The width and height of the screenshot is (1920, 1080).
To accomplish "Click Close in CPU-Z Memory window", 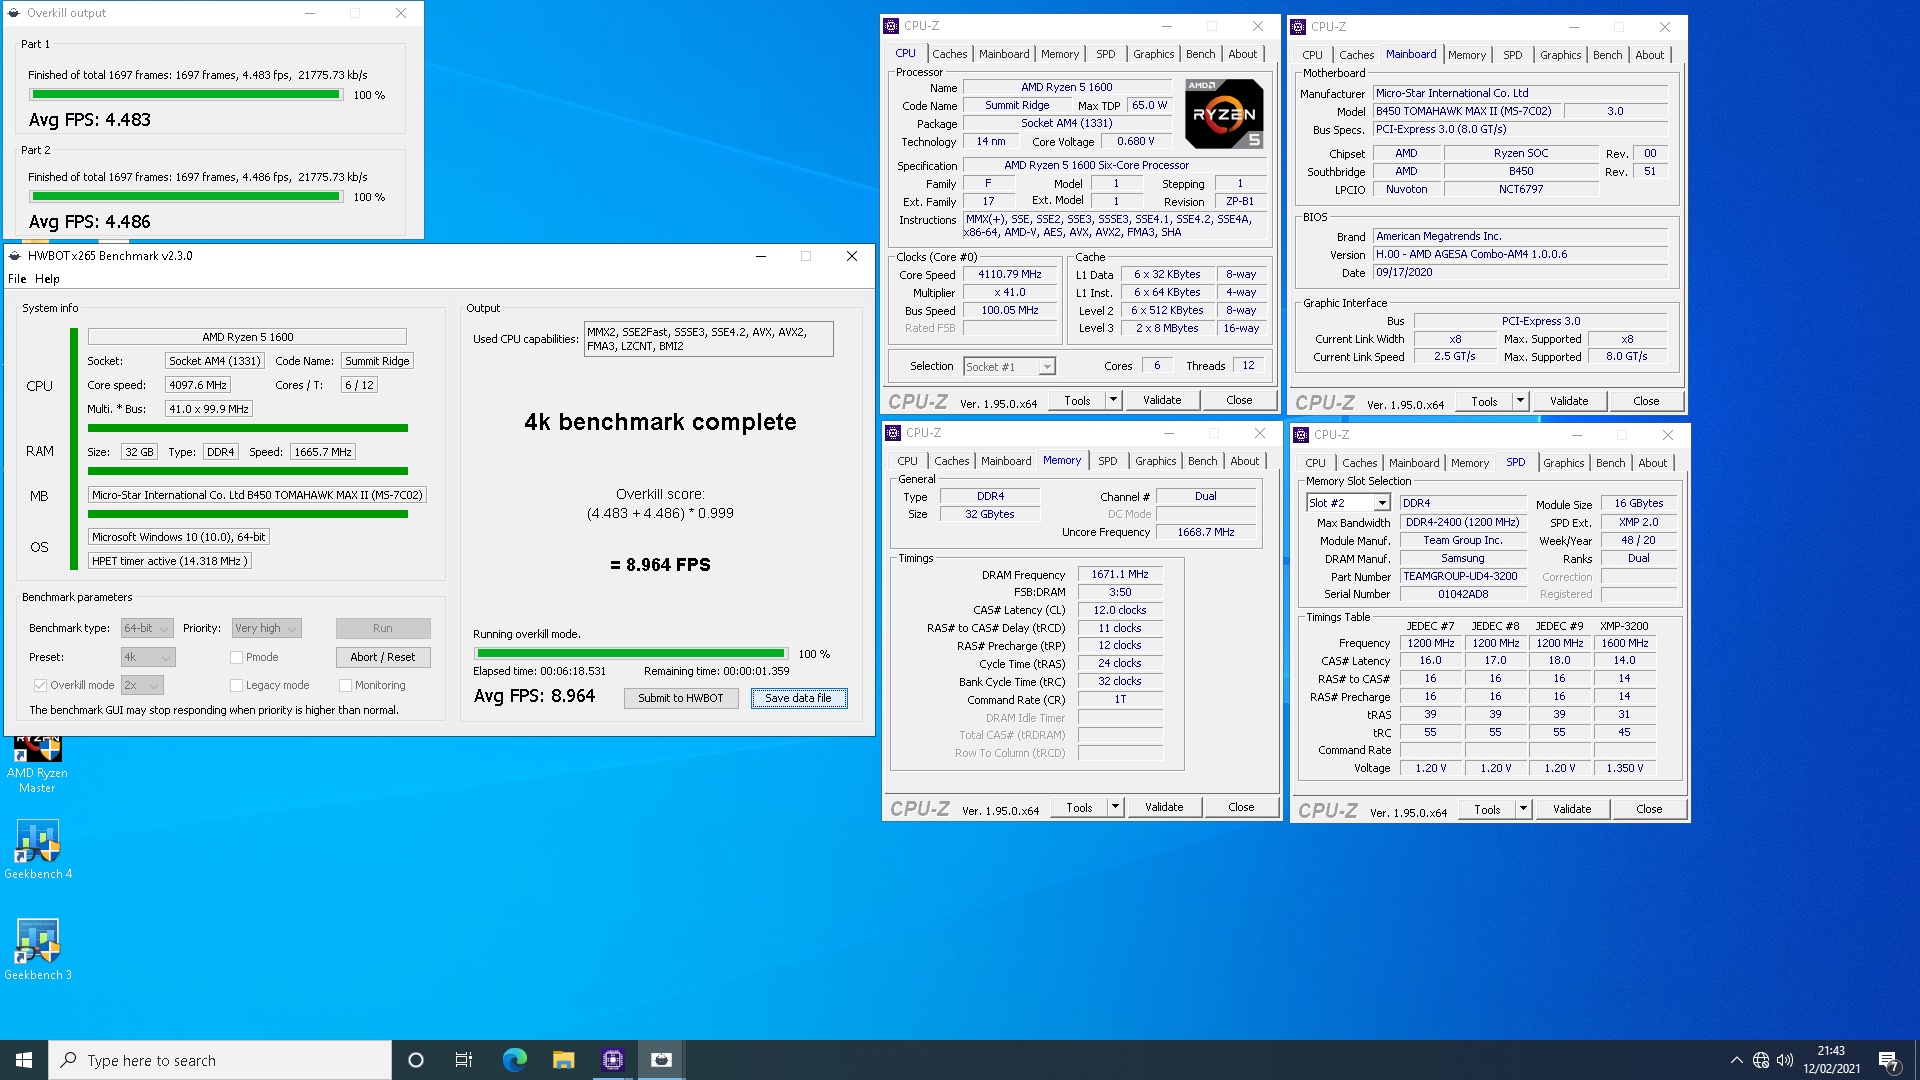I will click(x=1241, y=807).
